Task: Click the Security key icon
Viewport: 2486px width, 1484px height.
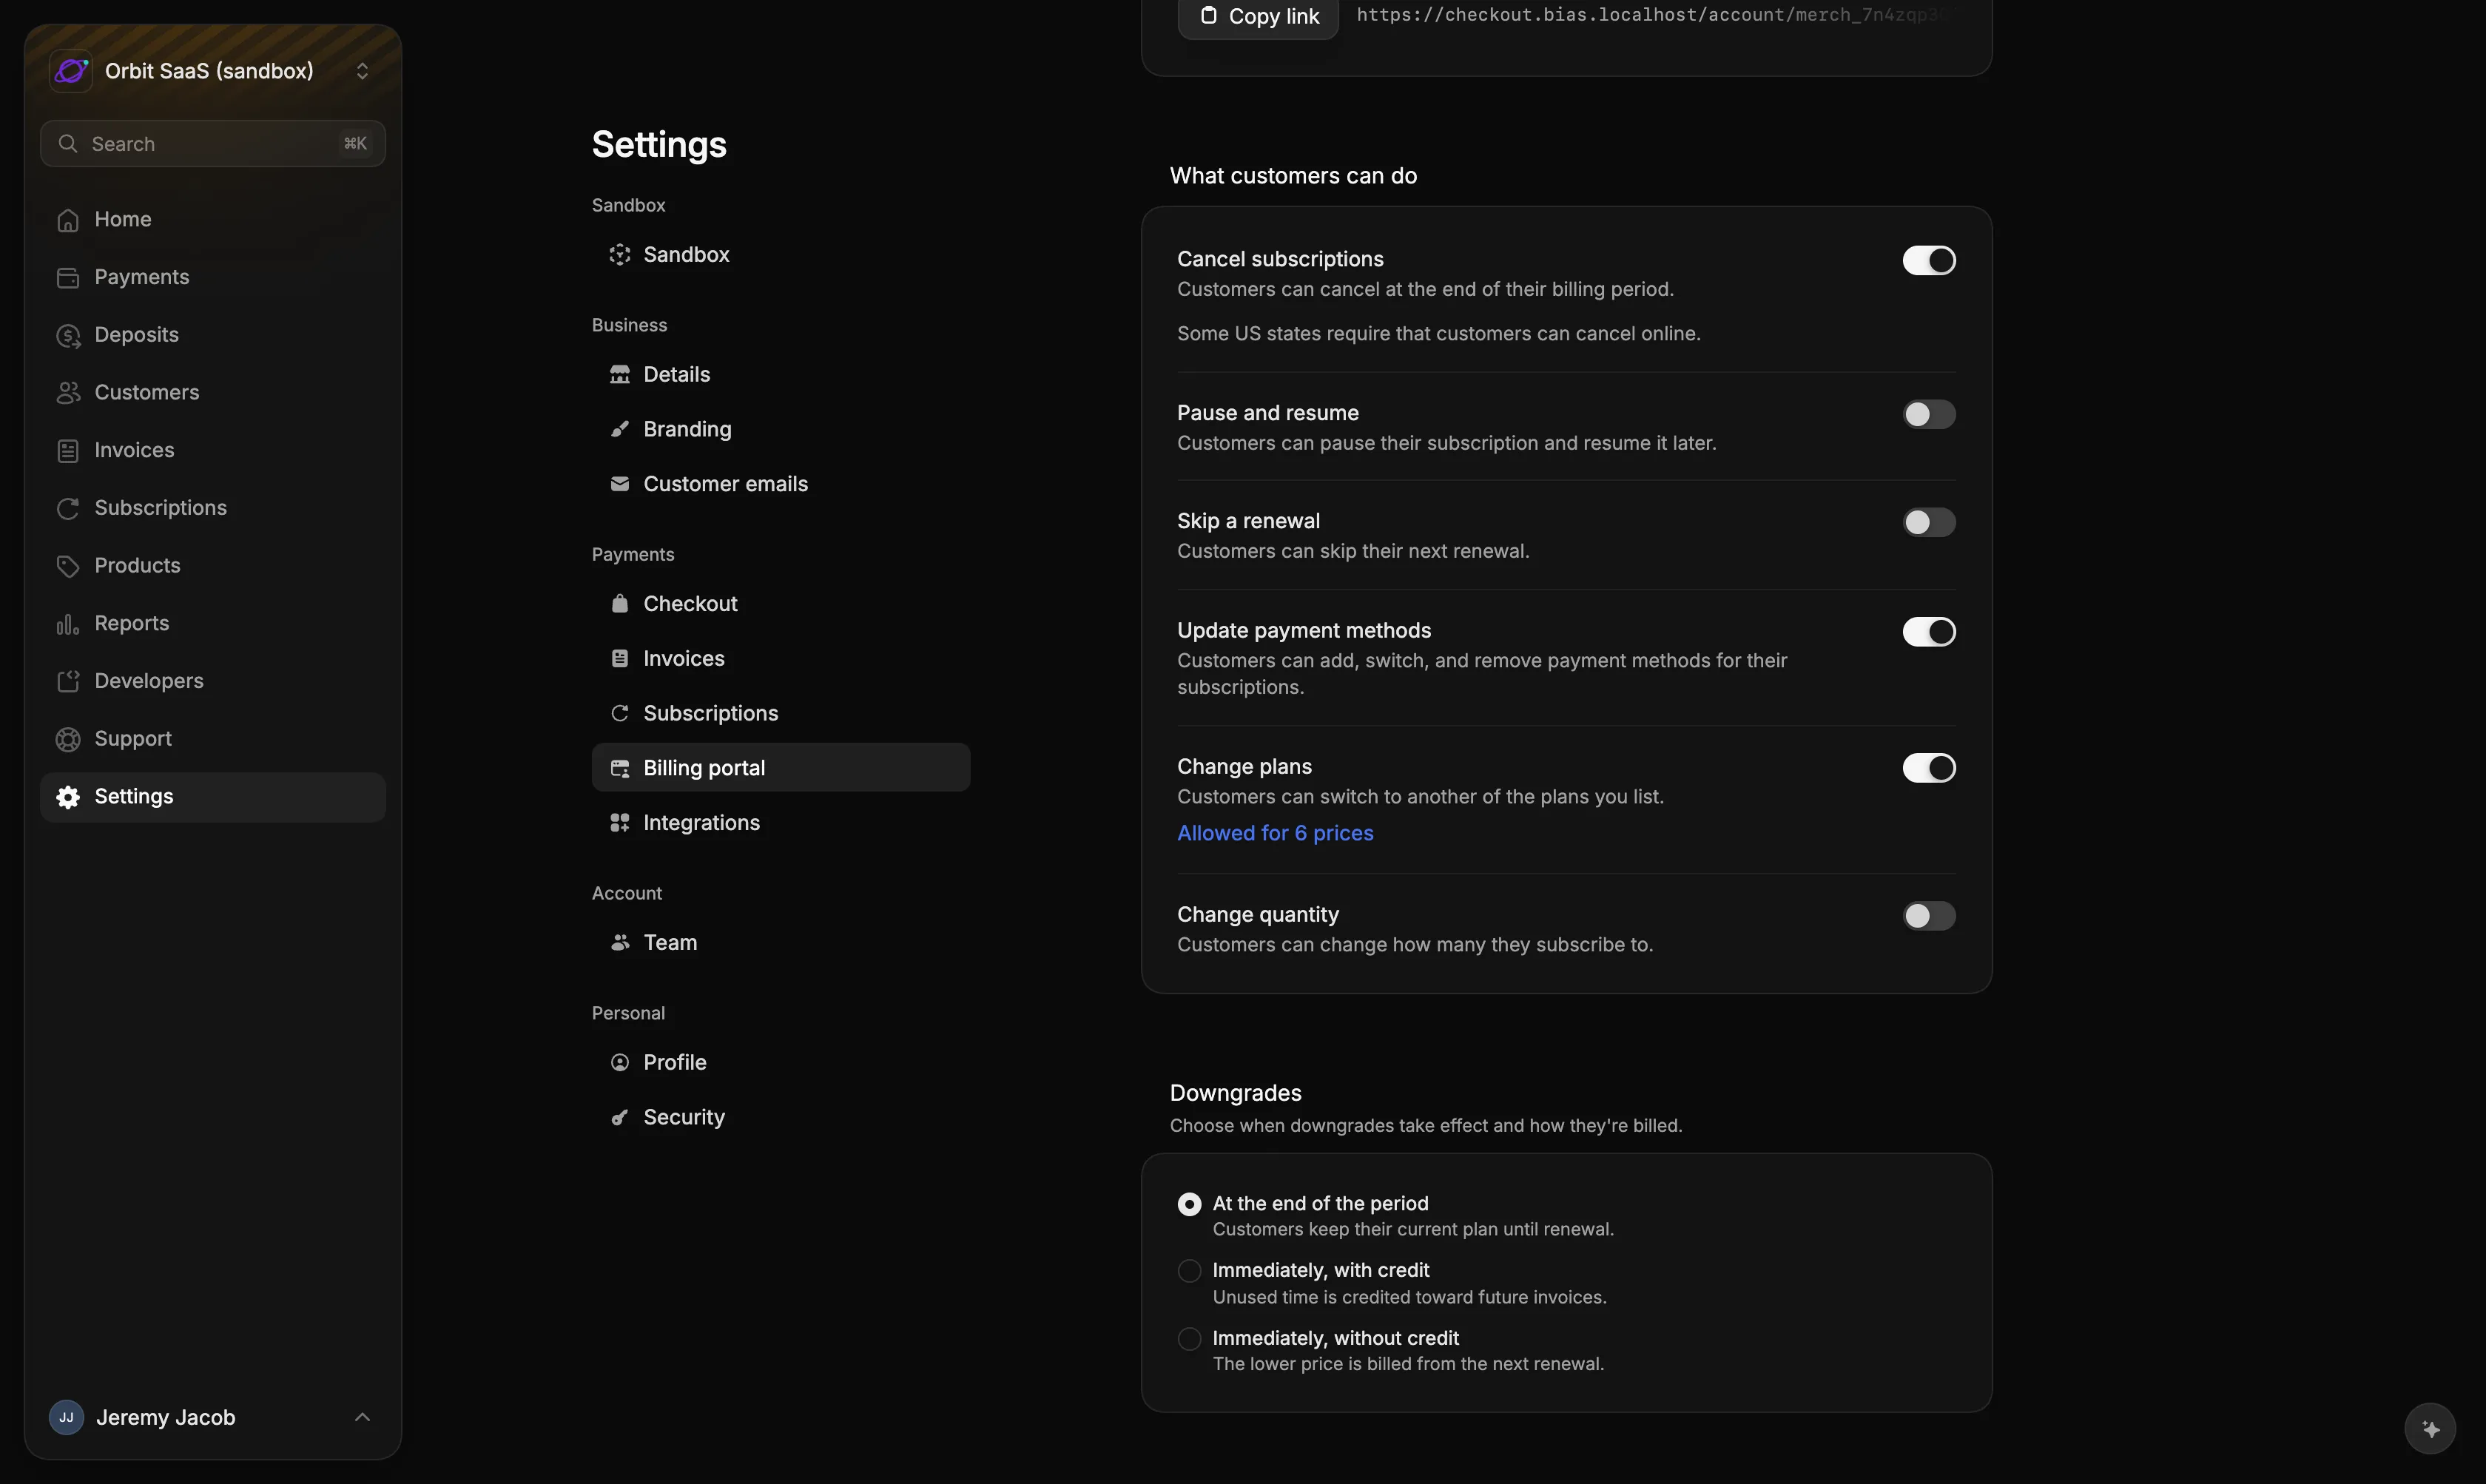Action: click(620, 1117)
